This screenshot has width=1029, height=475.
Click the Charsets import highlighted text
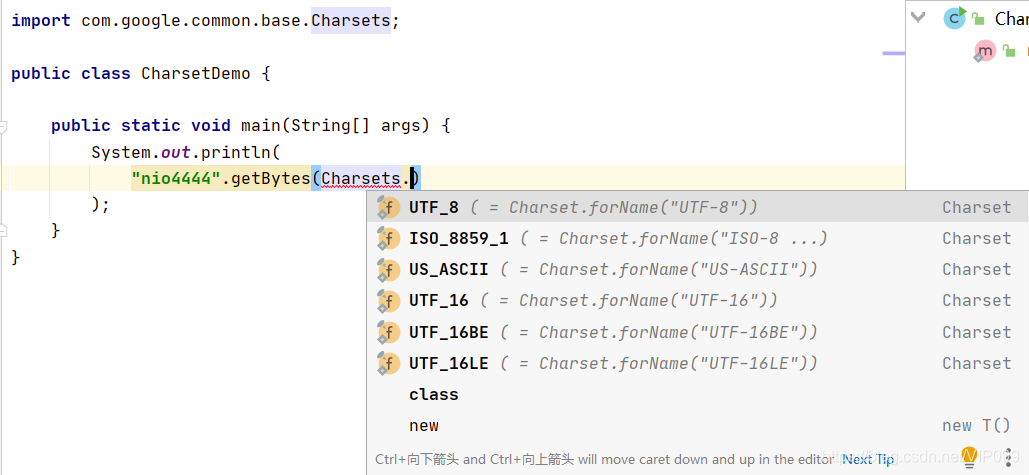351,20
